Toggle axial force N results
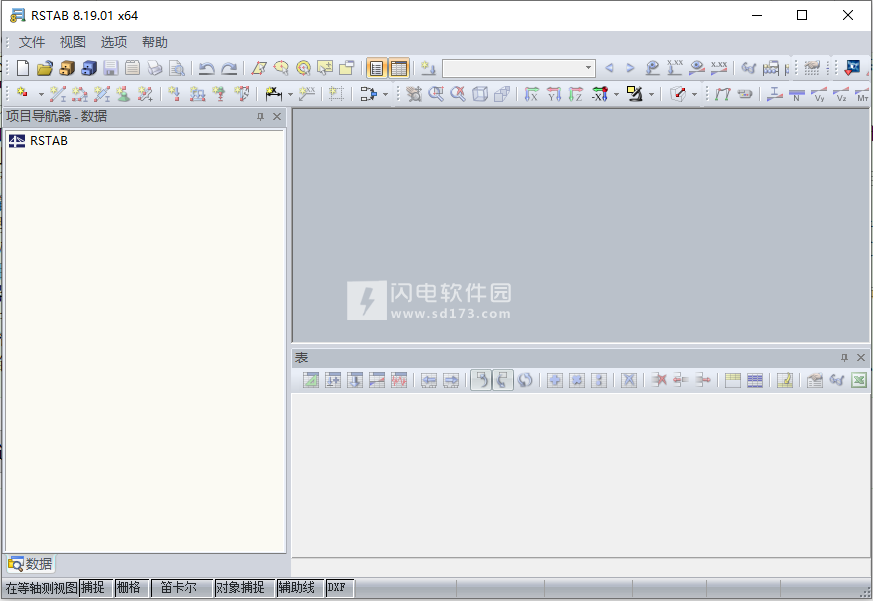 click(x=797, y=94)
